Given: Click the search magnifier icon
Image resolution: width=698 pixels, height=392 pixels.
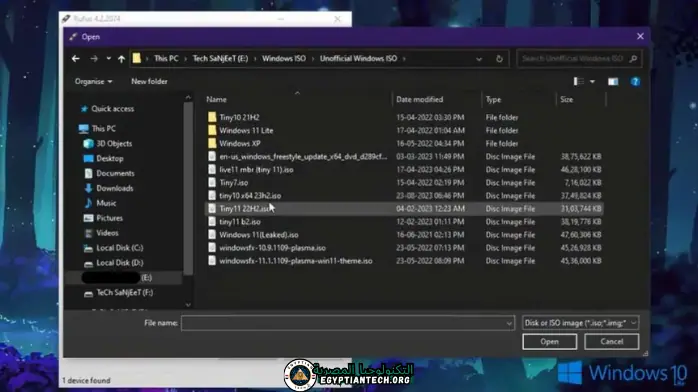Looking at the screenshot, I should click(x=633, y=59).
